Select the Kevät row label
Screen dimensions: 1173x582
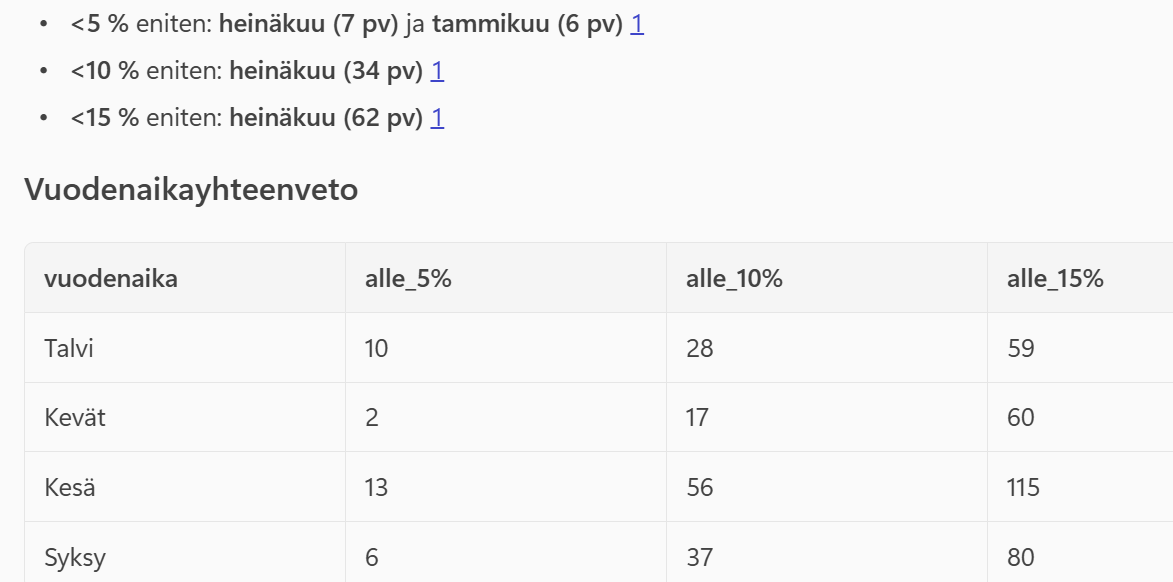pyautogui.click(x=75, y=417)
